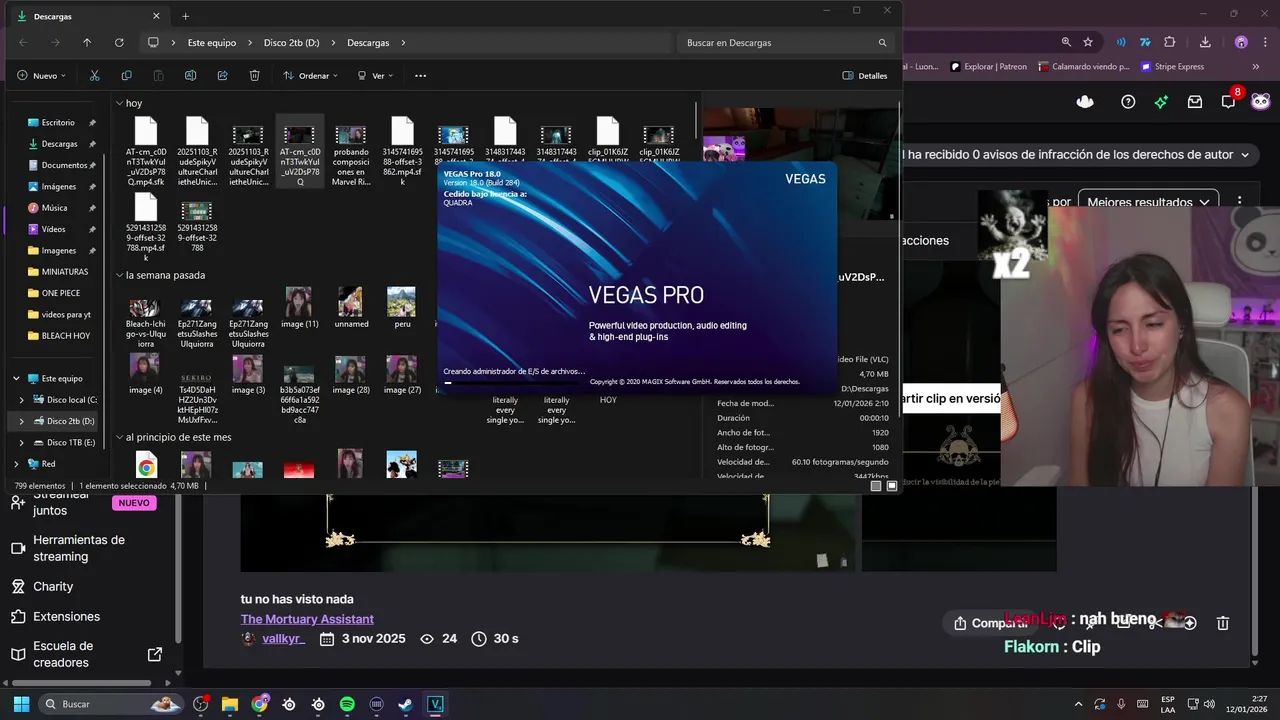Open the Ver view dropdown
The height and width of the screenshot is (720, 1280).
coord(375,75)
